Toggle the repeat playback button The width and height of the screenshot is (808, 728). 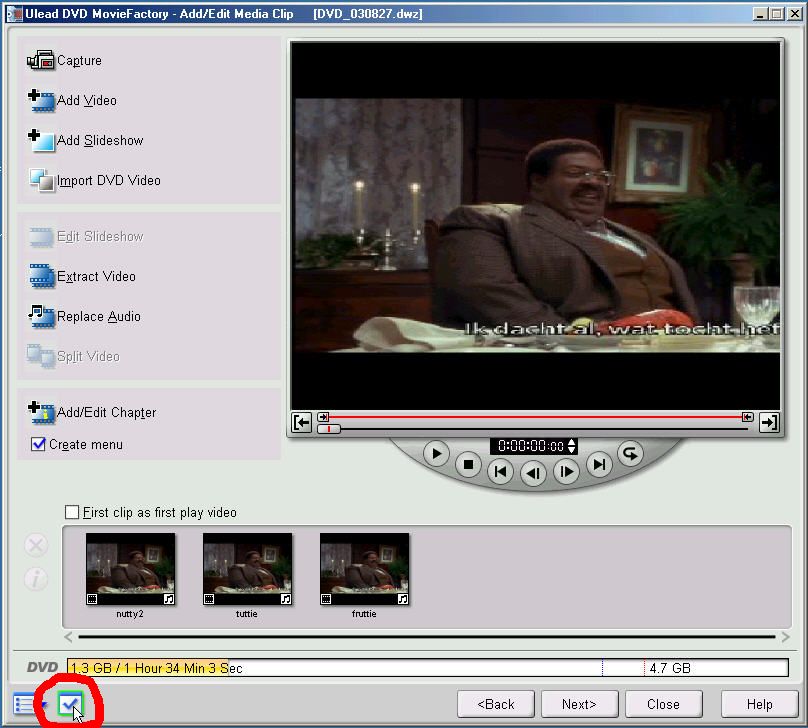tap(630, 454)
